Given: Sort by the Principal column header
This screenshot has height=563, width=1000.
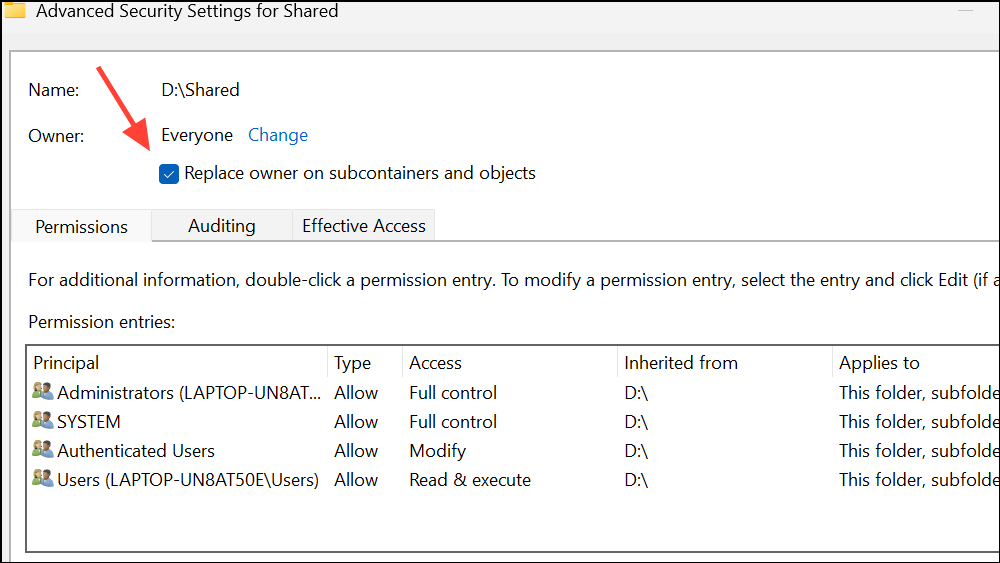Looking at the screenshot, I should [66, 363].
